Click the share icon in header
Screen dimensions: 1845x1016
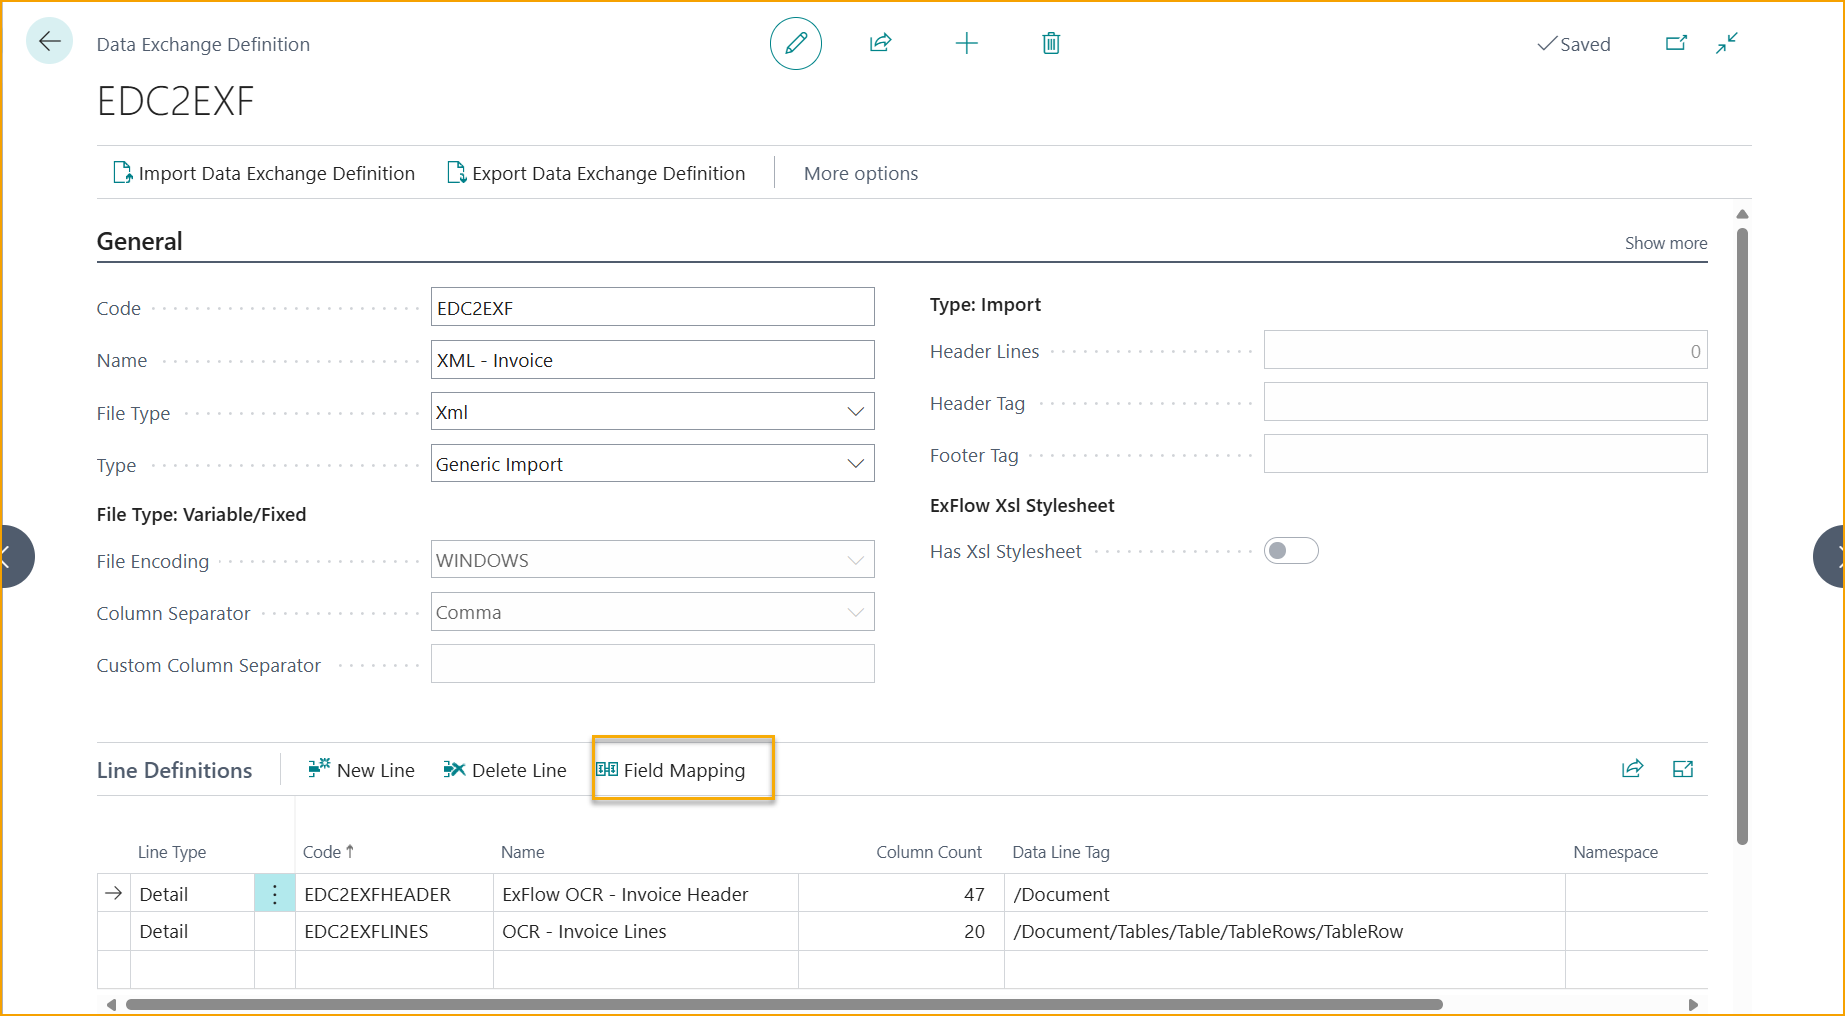point(880,43)
